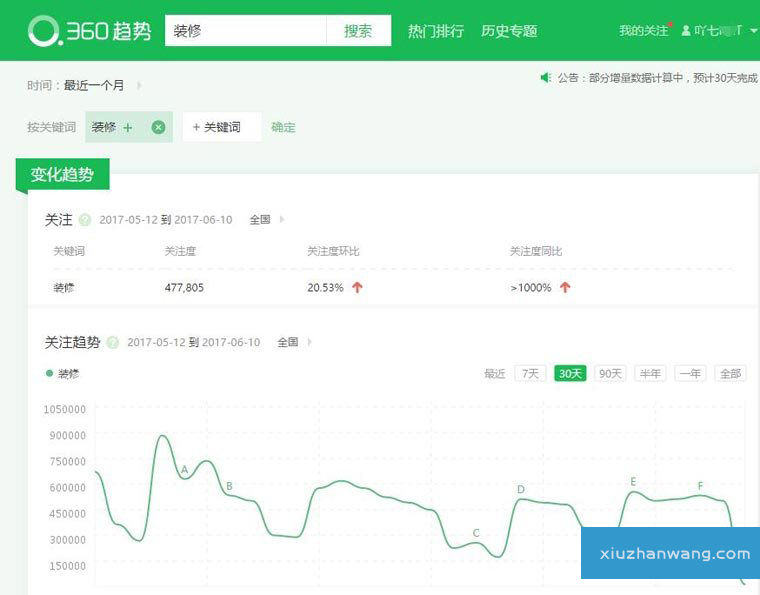Click the 确定 link to confirm keywords
This screenshot has height=595, width=760.
click(x=283, y=127)
